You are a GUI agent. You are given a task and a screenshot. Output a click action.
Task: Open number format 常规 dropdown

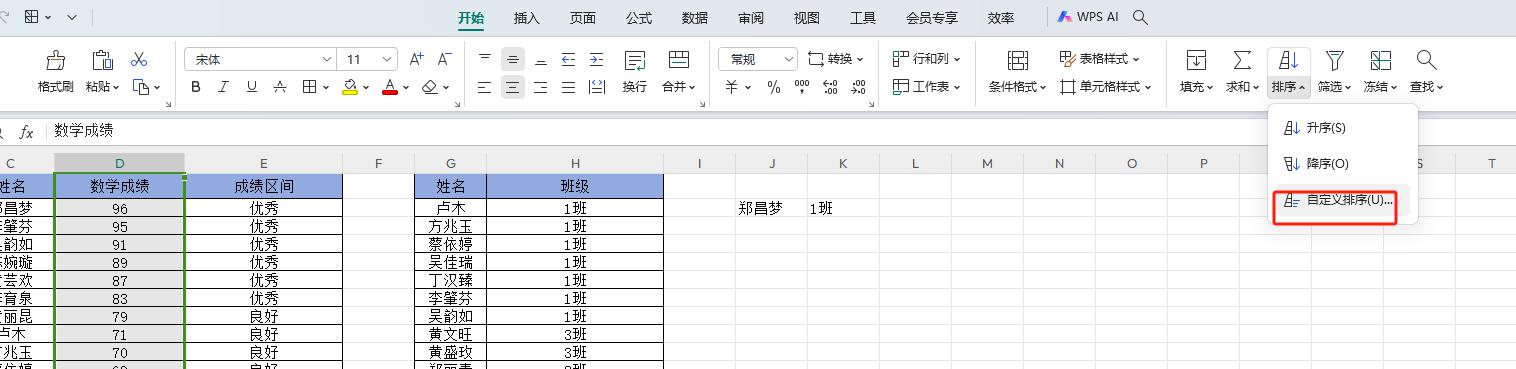758,60
